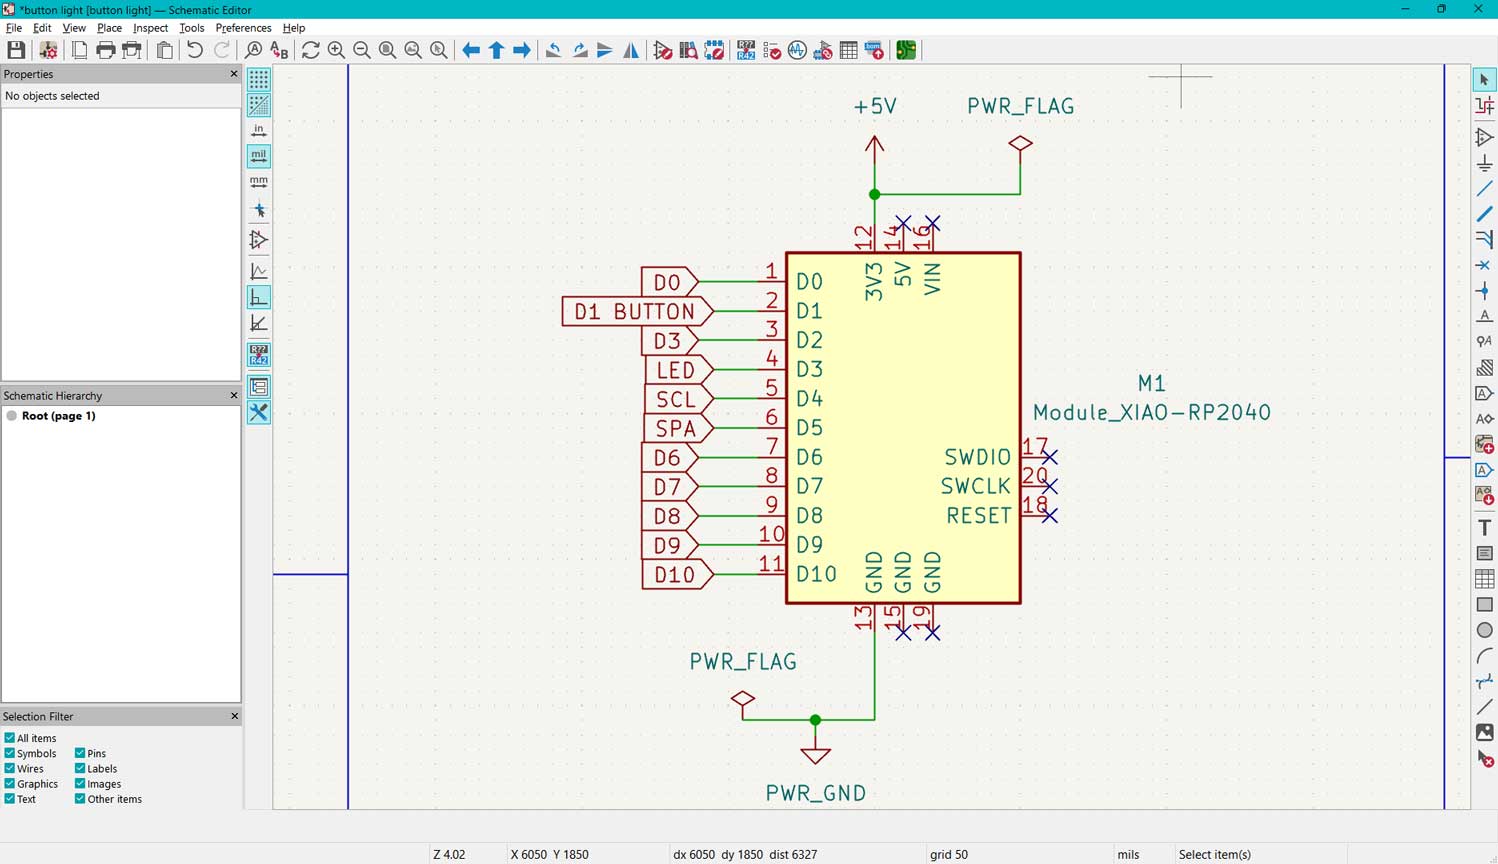This screenshot has width=1498, height=864.
Task: Select the Highlight Net tool
Action: (x=1485, y=106)
